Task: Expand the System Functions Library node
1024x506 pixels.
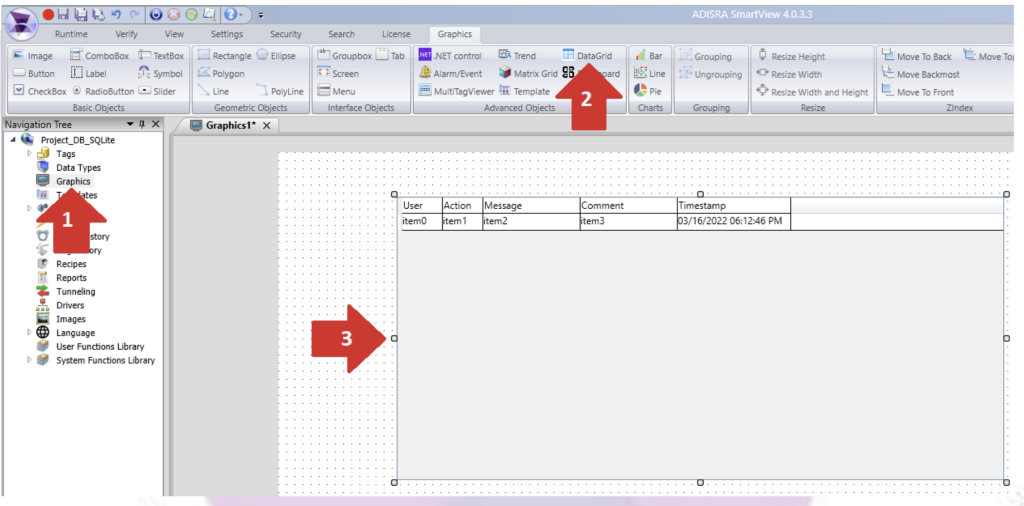Action: 29,360
